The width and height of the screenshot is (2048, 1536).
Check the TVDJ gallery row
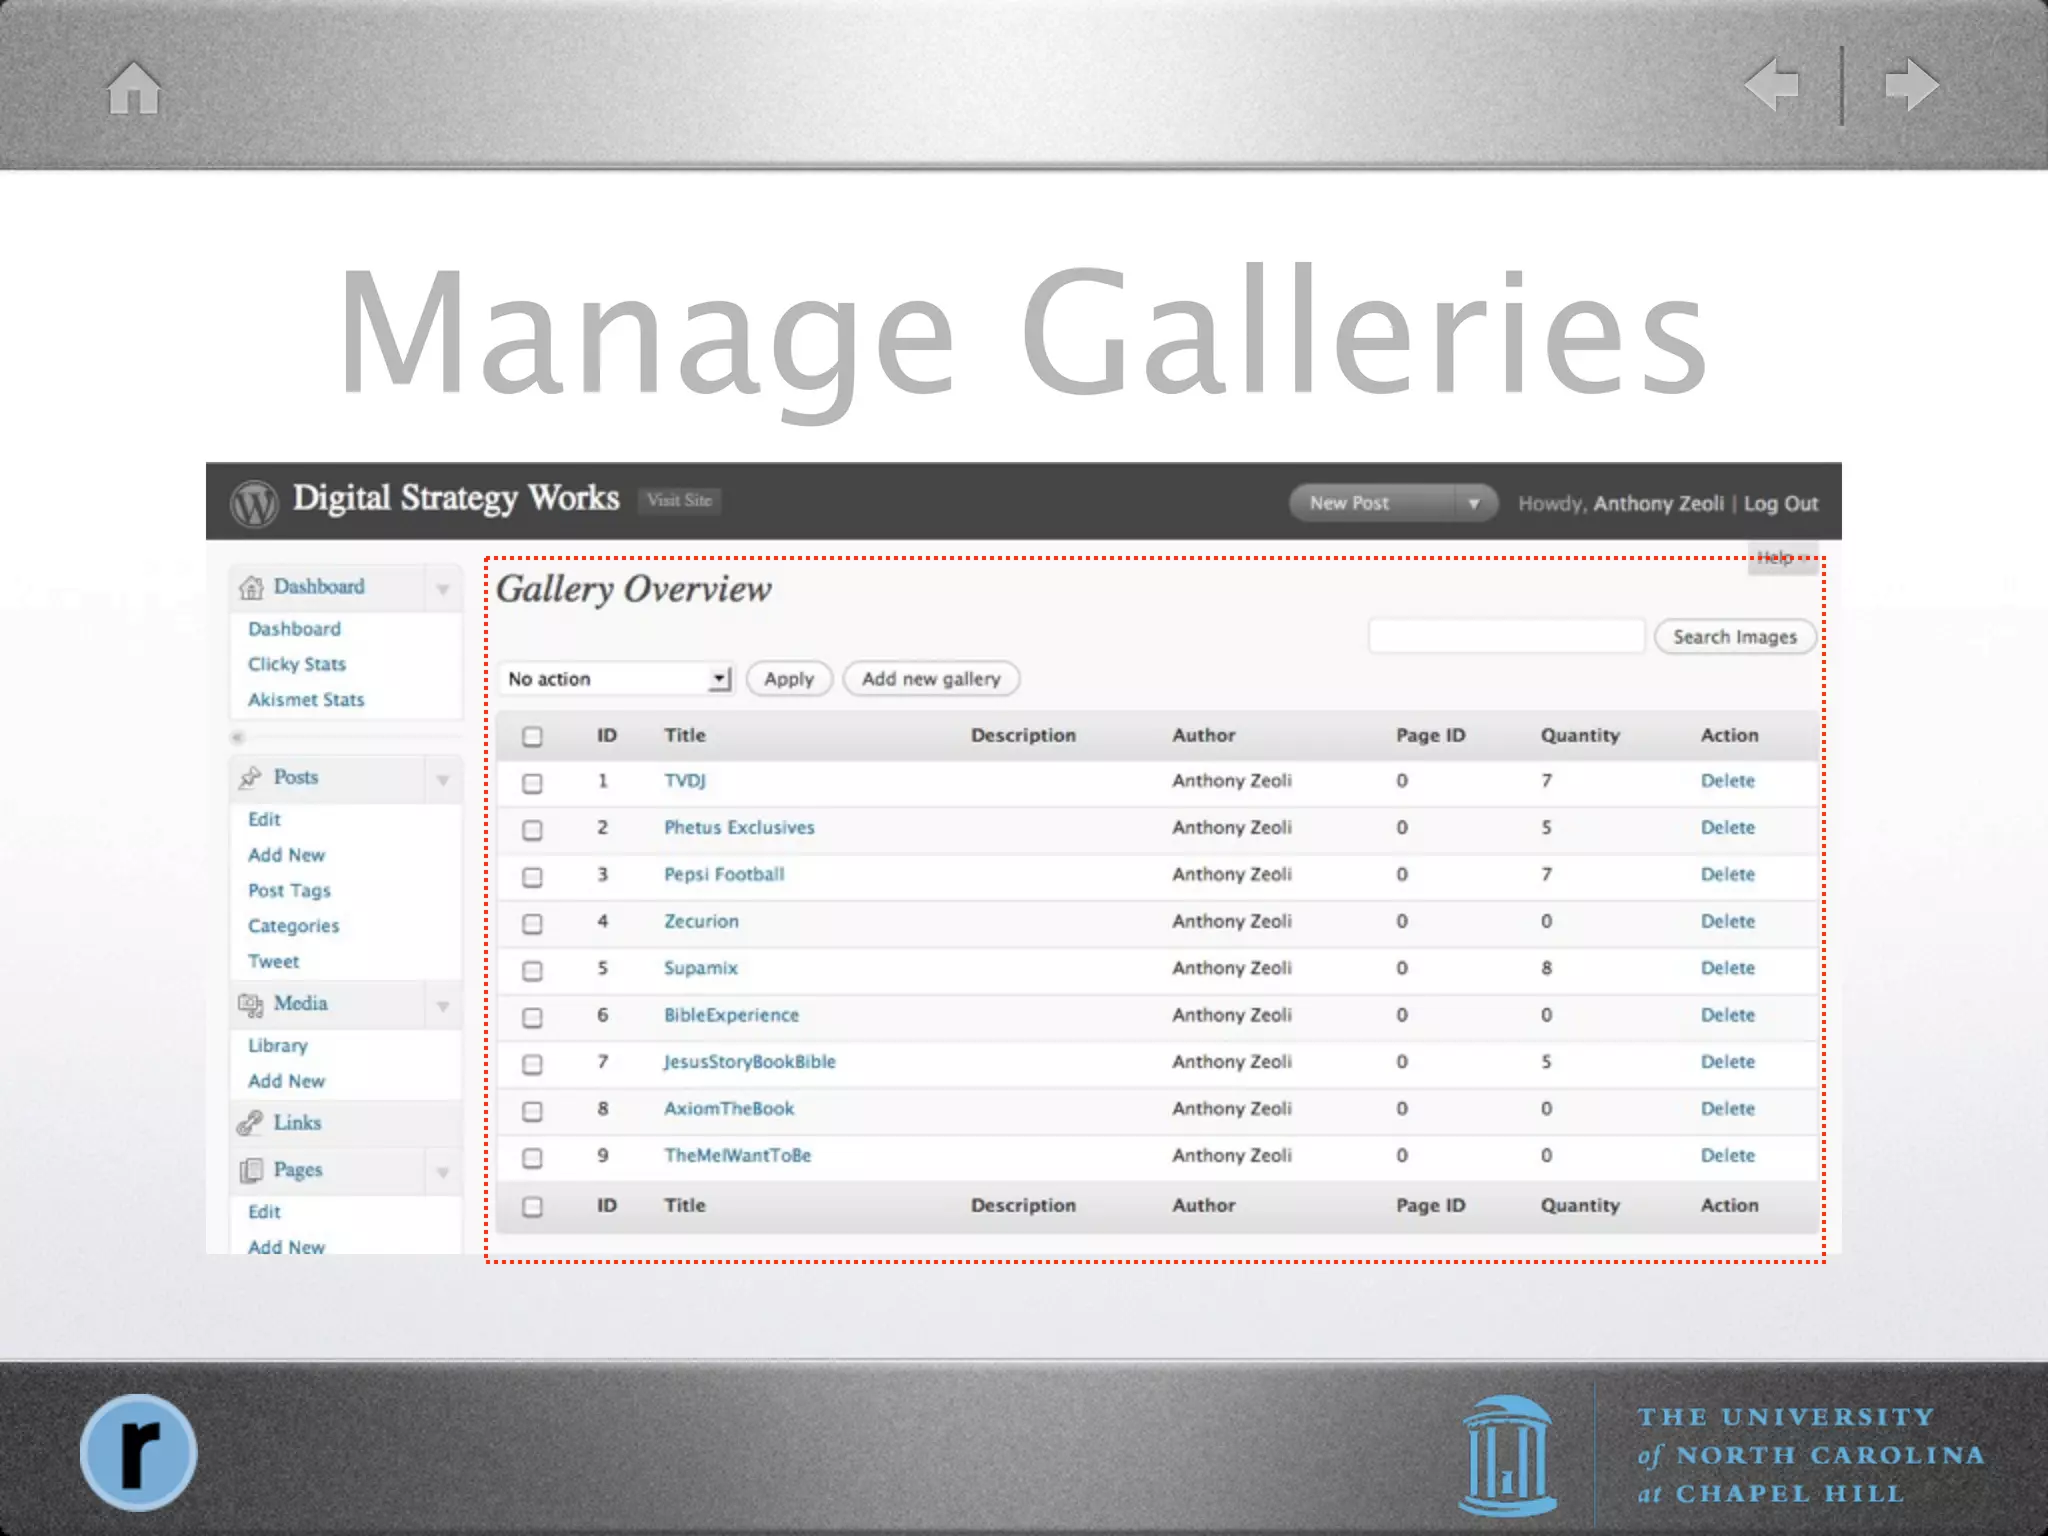coord(532,783)
